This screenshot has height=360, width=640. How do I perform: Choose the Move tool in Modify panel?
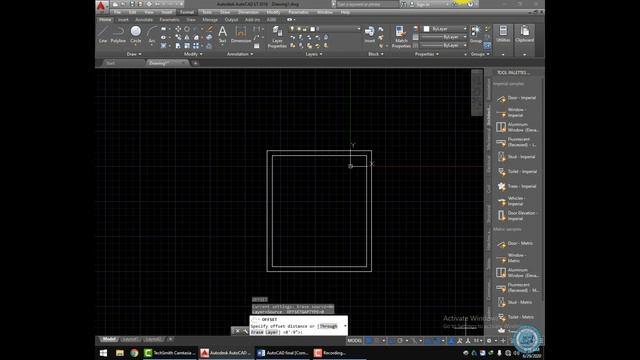tap(178, 29)
